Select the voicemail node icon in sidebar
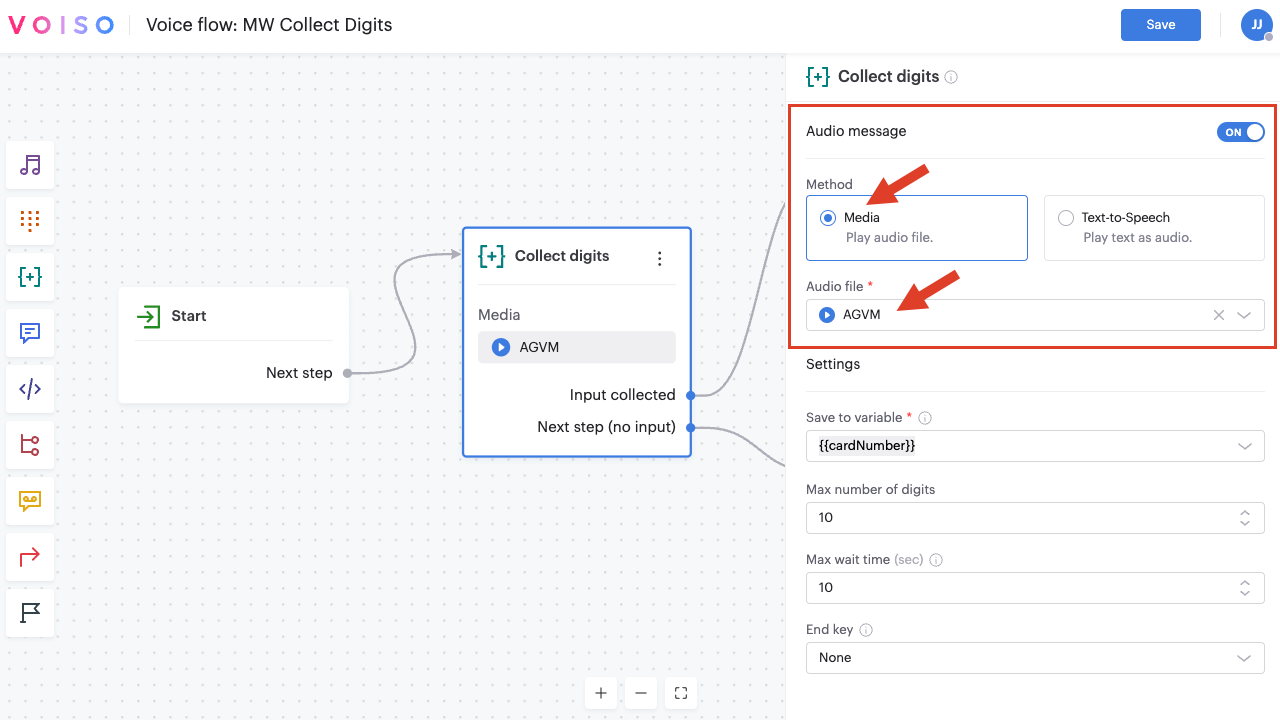The width and height of the screenshot is (1280, 720). pos(30,501)
